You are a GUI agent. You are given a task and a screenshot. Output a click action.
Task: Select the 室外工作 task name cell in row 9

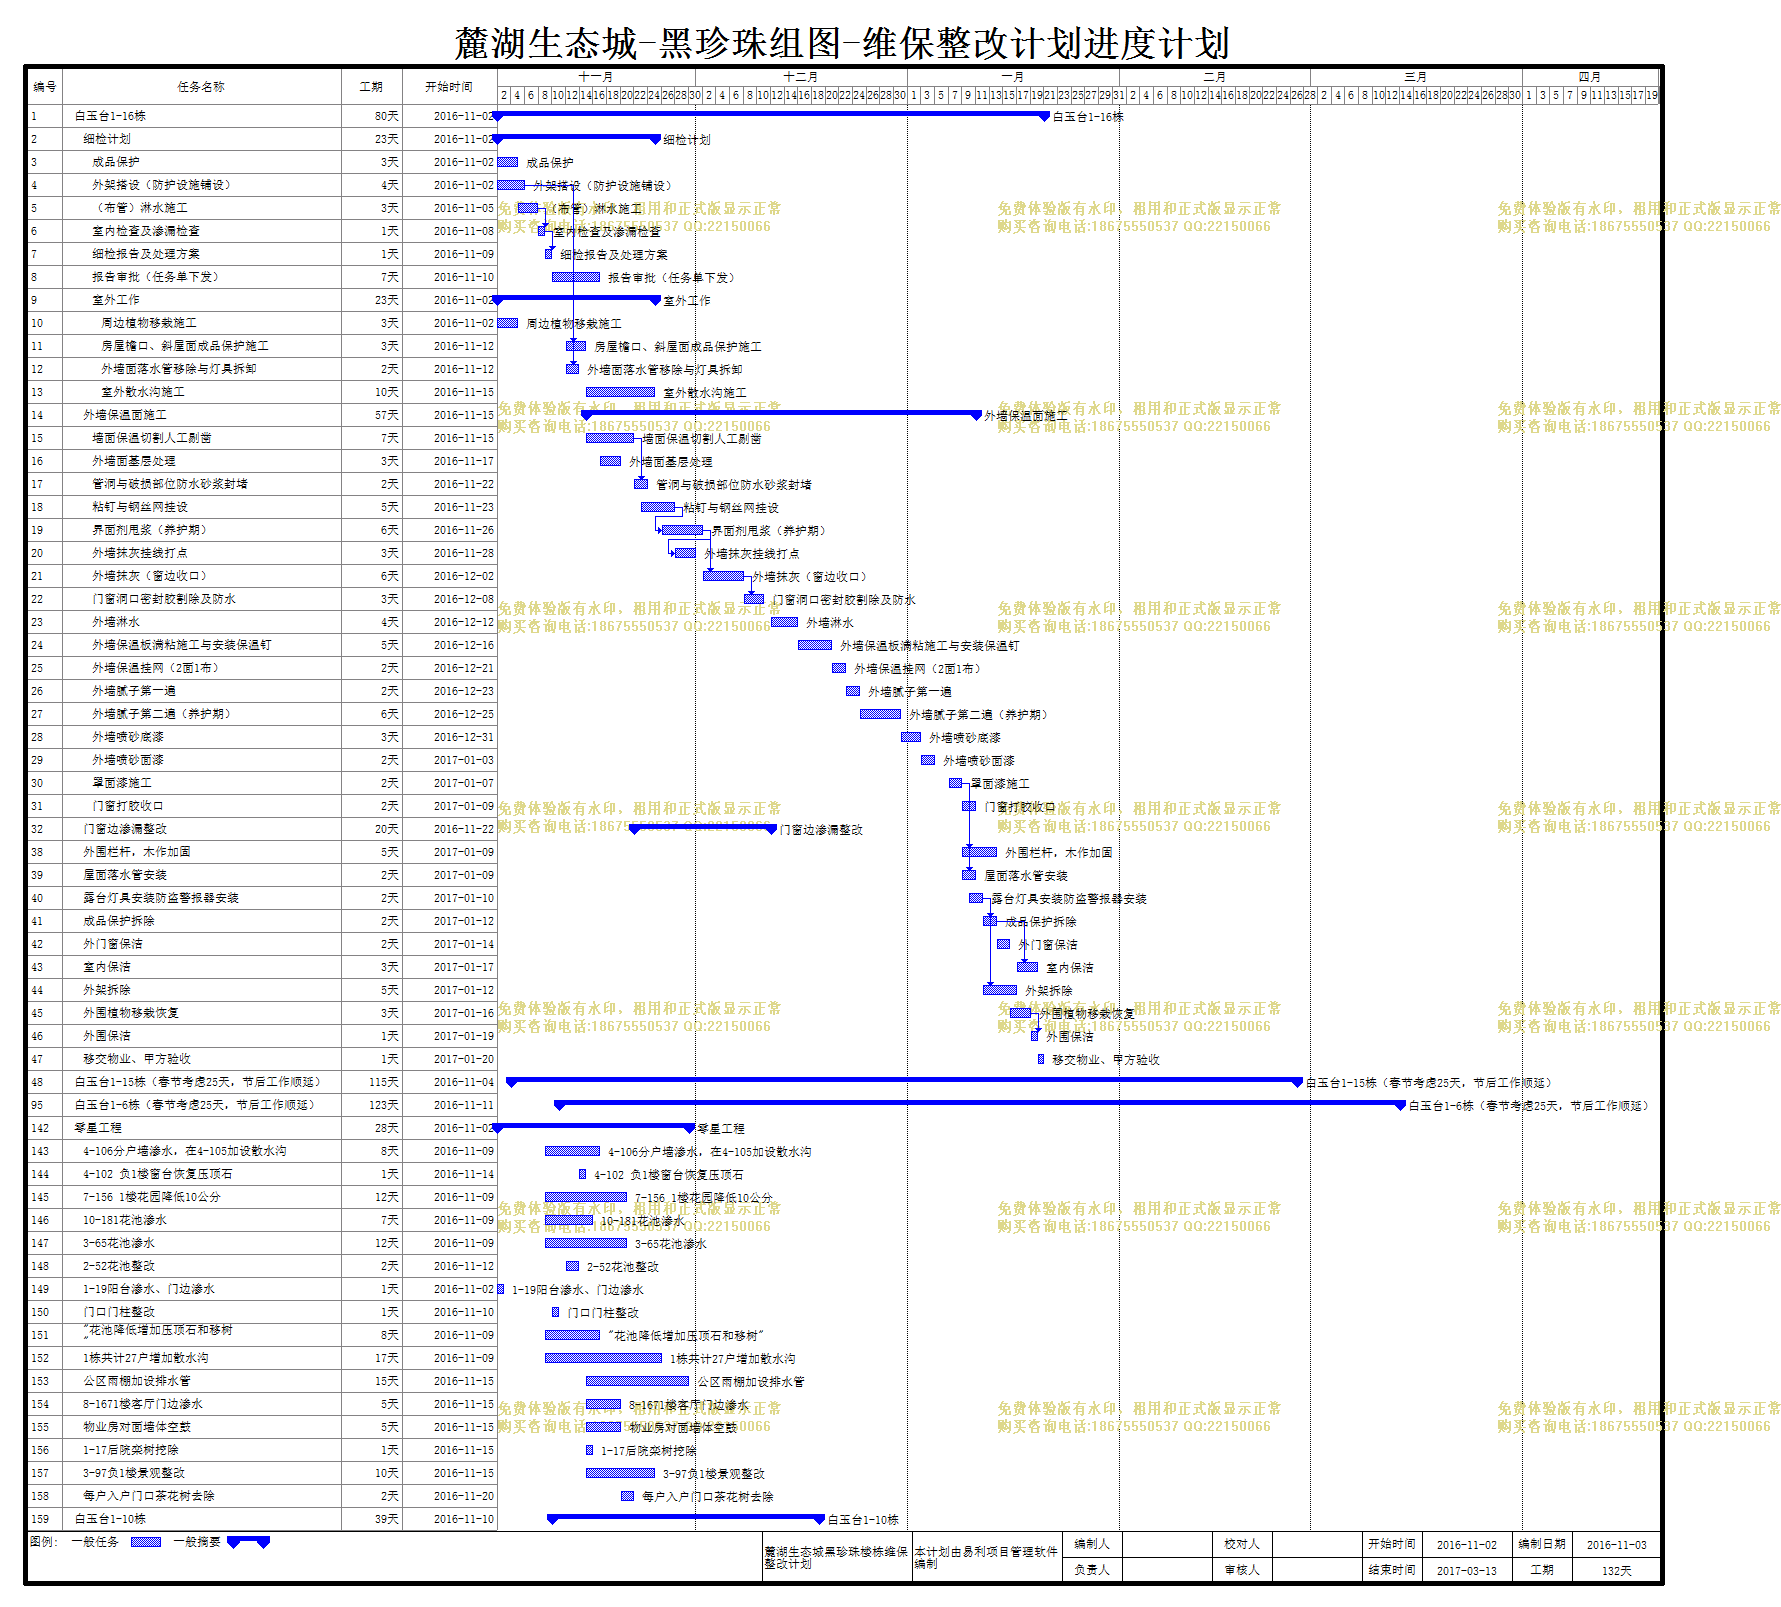click(x=202, y=300)
